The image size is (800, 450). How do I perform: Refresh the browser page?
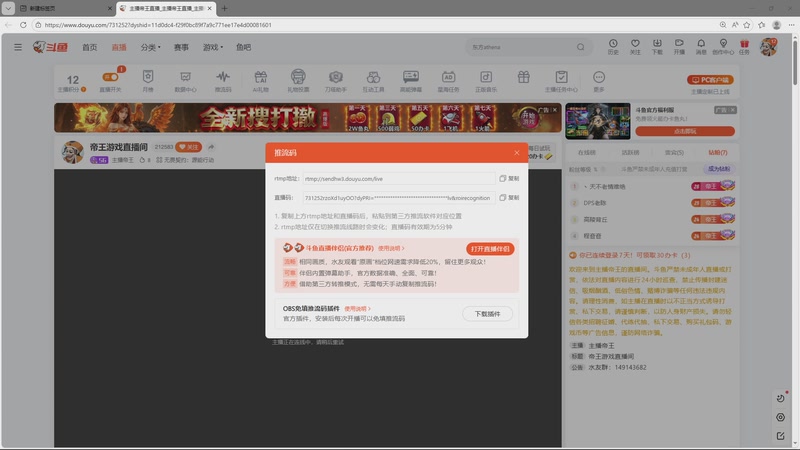point(23,24)
